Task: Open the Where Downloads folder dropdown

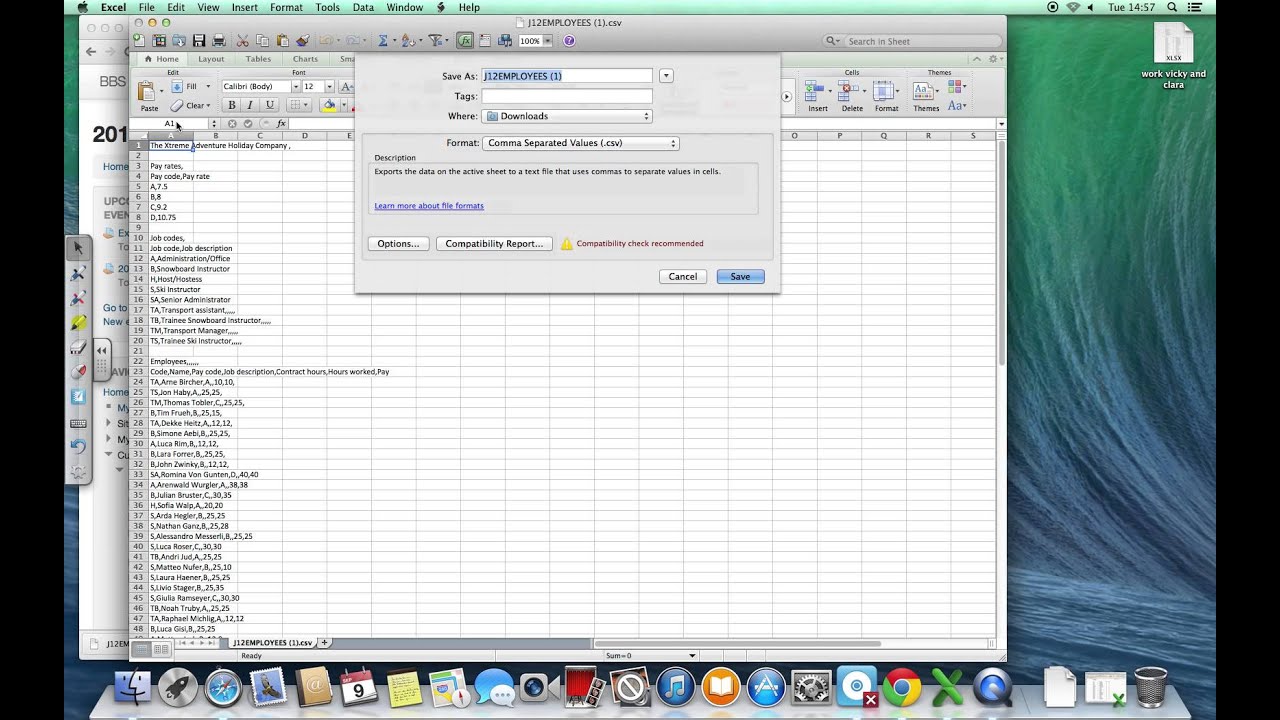Action: coord(567,116)
